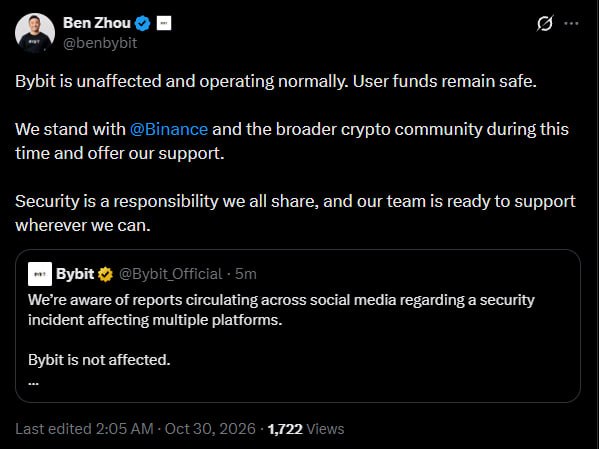Click the Grok slashed-circle icon
Image resolution: width=599 pixels, height=449 pixels.
[x=545, y=23]
